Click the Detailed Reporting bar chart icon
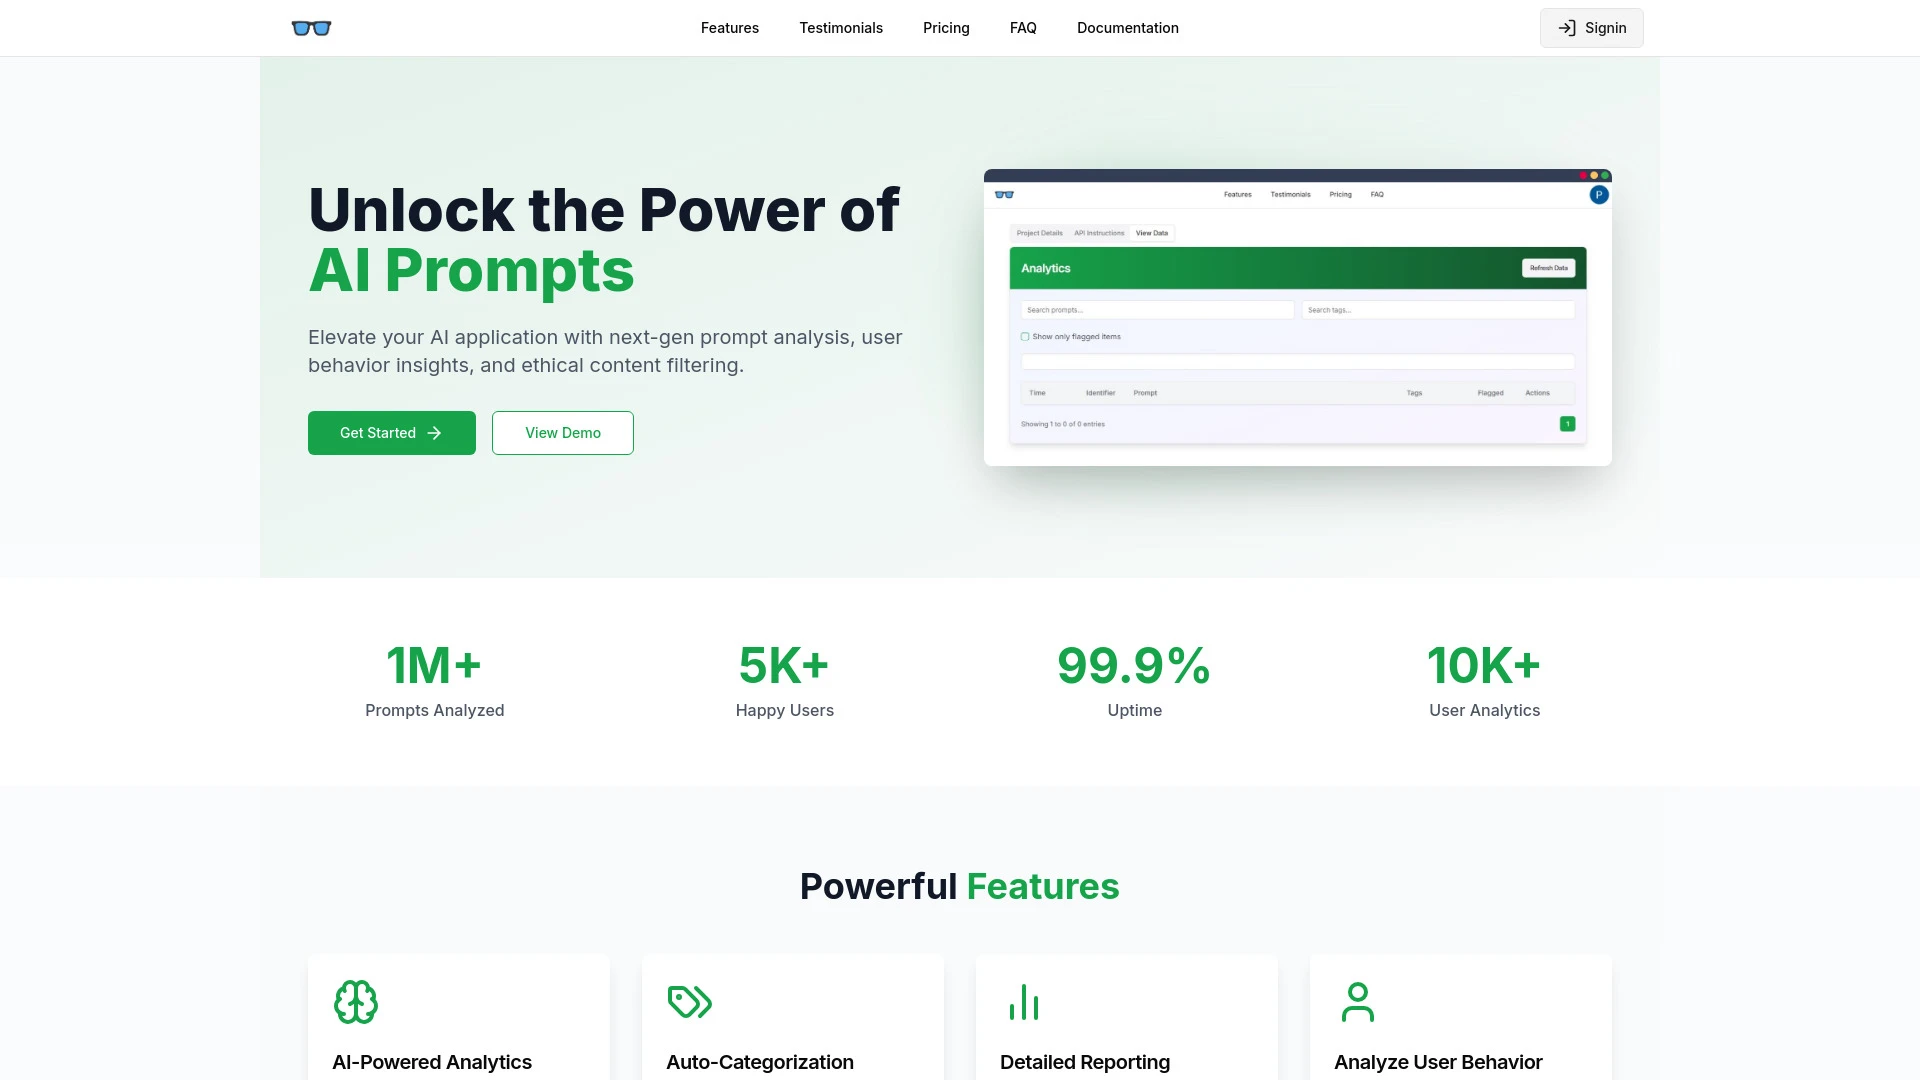 [1023, 1002]
